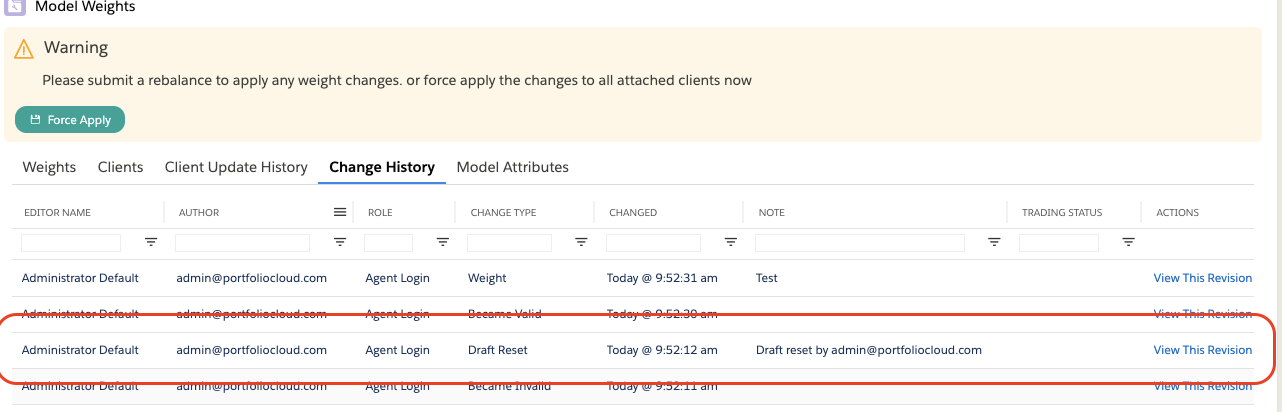The width and height of the screenshot is (1282, 412).
Task: Open filter options for Editor Name column
Action: [x=151, y=242]
